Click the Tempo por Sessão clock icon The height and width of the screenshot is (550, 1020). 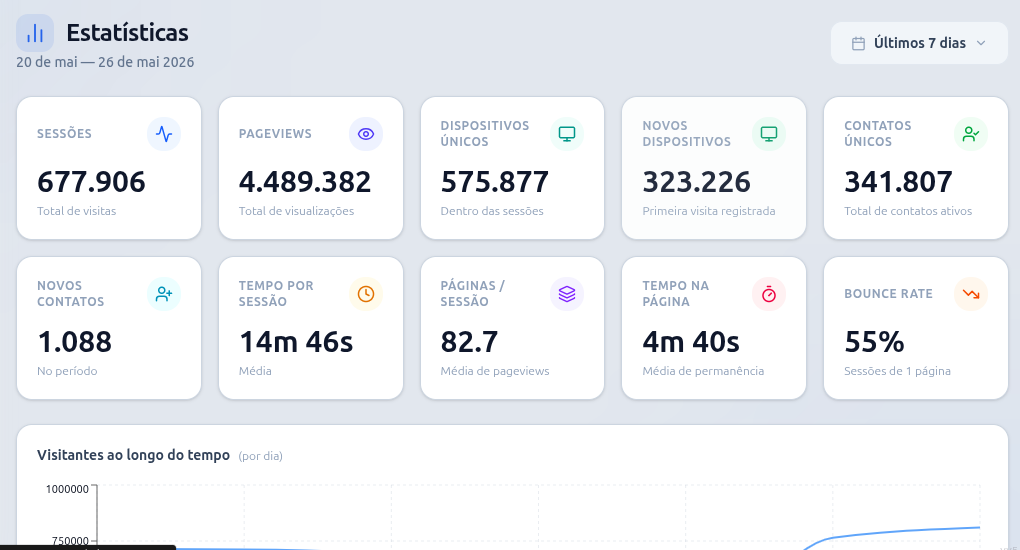click(366, 294)
